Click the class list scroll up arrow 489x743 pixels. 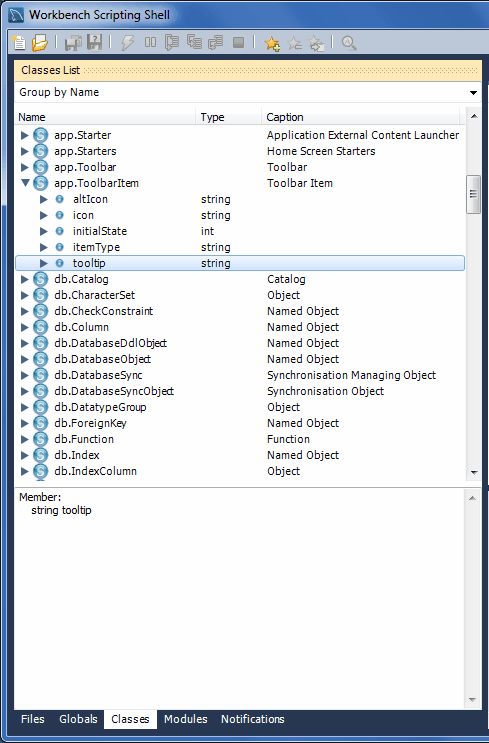[473, 116]
